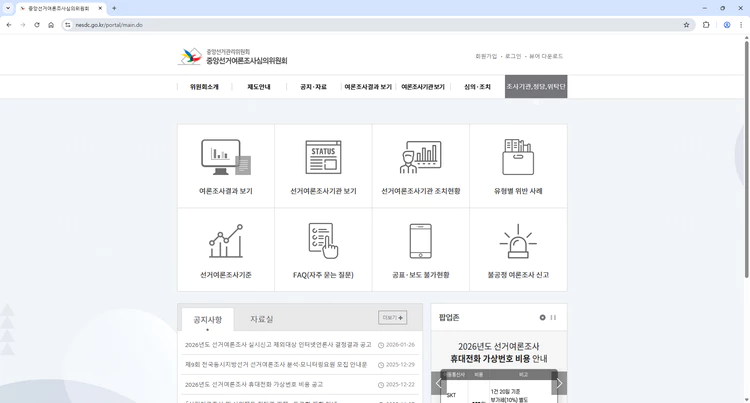Open the browser extensions puzzle icon
The height and width of the screenshot is (403, 750).
[x=706, y=25]
